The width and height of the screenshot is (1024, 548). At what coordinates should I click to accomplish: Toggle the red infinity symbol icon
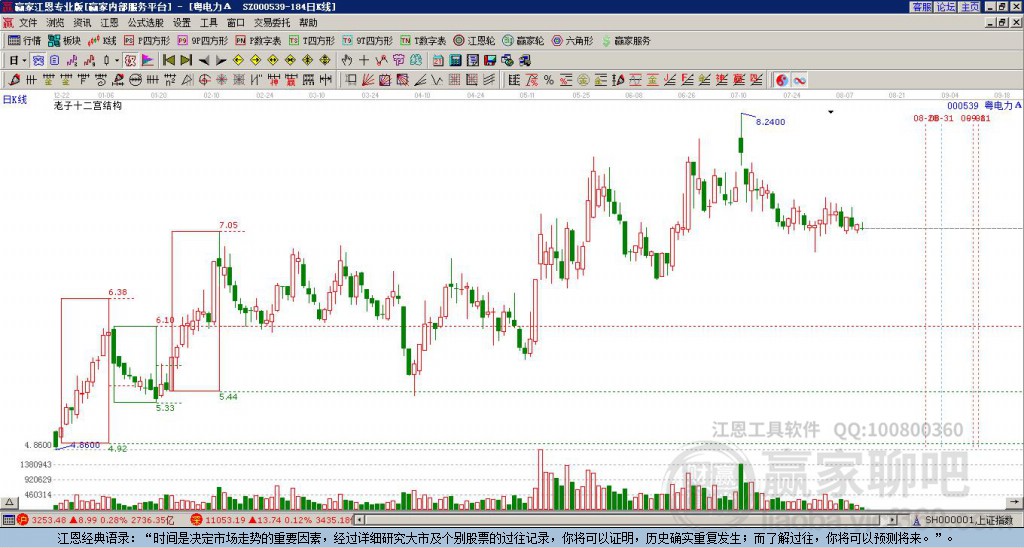(799, 80)
